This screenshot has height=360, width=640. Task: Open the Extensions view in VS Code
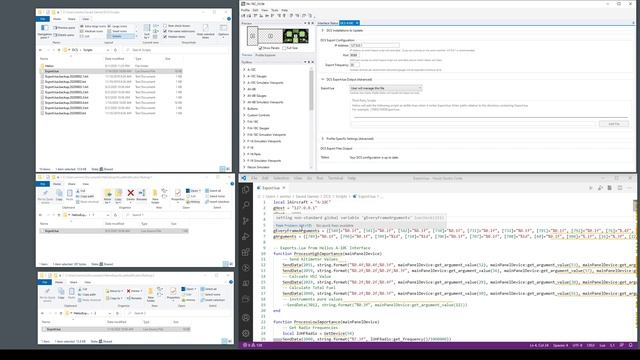pos(246,252)
